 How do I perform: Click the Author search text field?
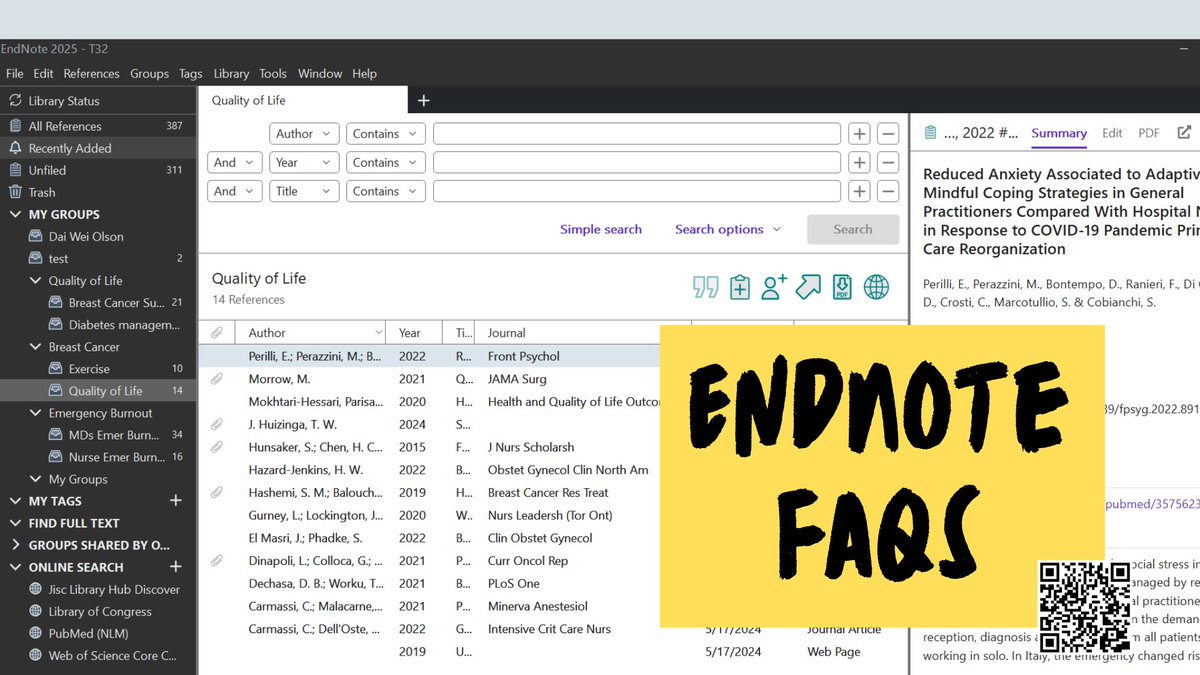click(x=637, y=134)
